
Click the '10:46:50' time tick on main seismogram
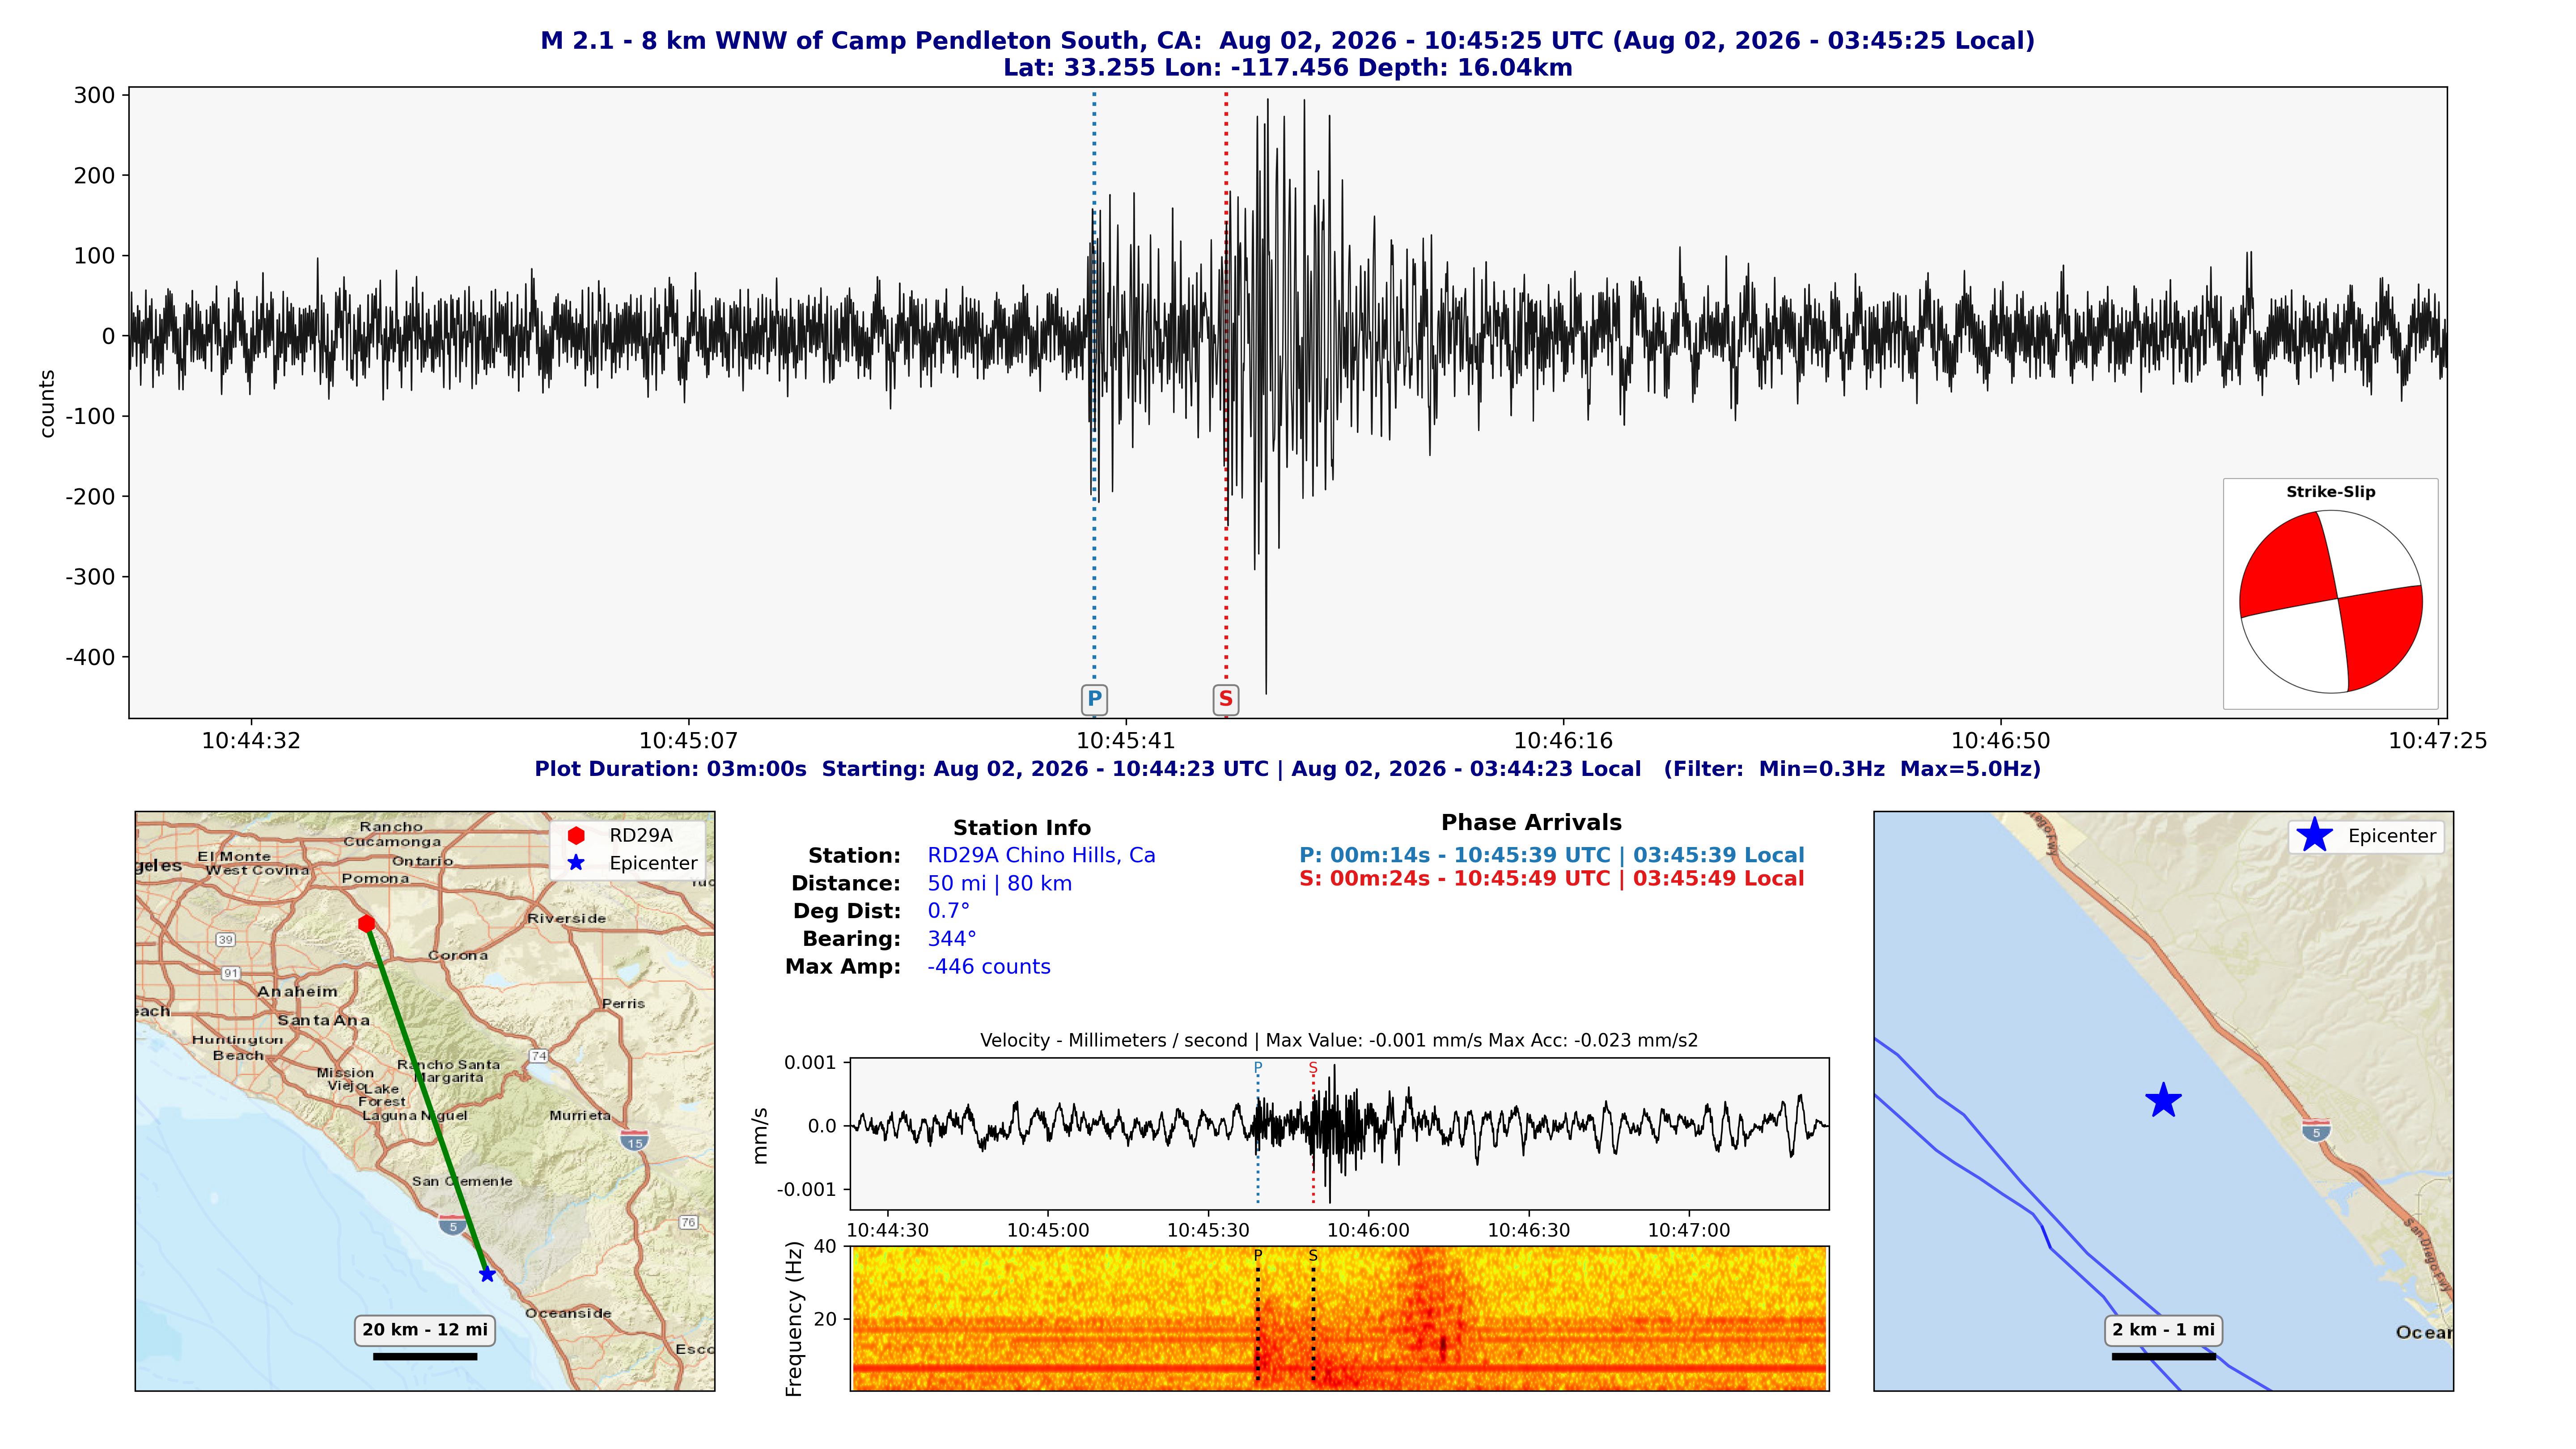click(x=2001, y=741)
